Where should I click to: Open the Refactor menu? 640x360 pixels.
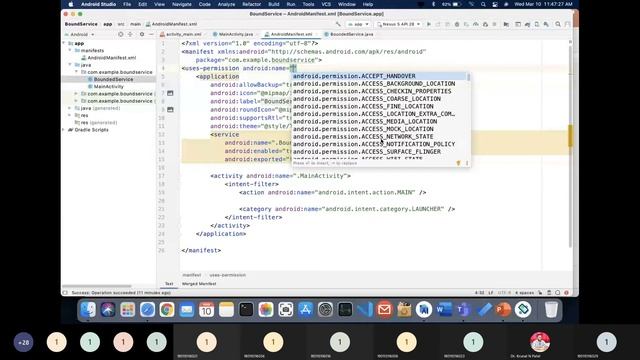[x=251, y=4]
